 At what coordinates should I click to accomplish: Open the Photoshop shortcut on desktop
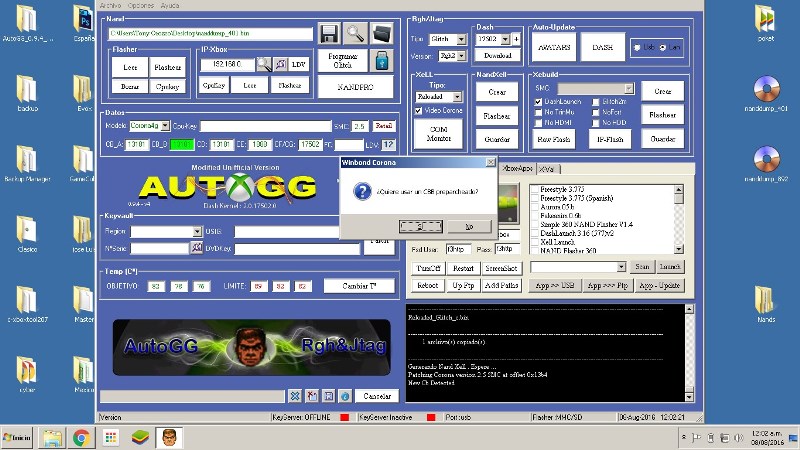(84, 18)
